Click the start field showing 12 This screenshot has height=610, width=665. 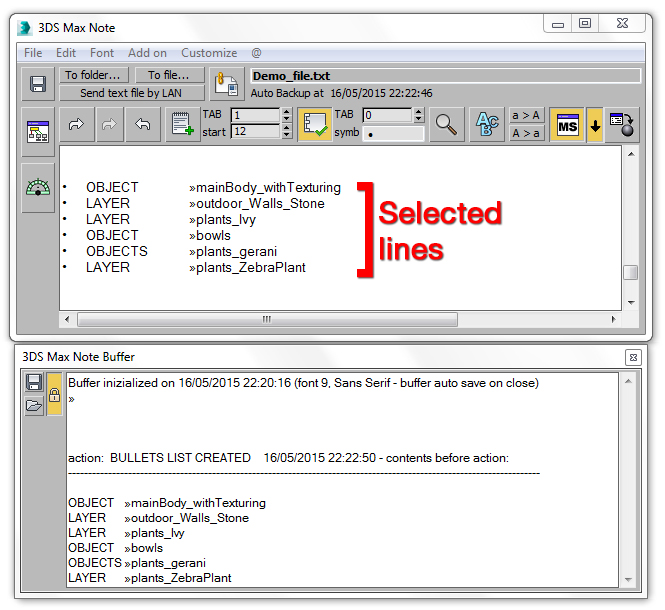[x=256, y=132]
